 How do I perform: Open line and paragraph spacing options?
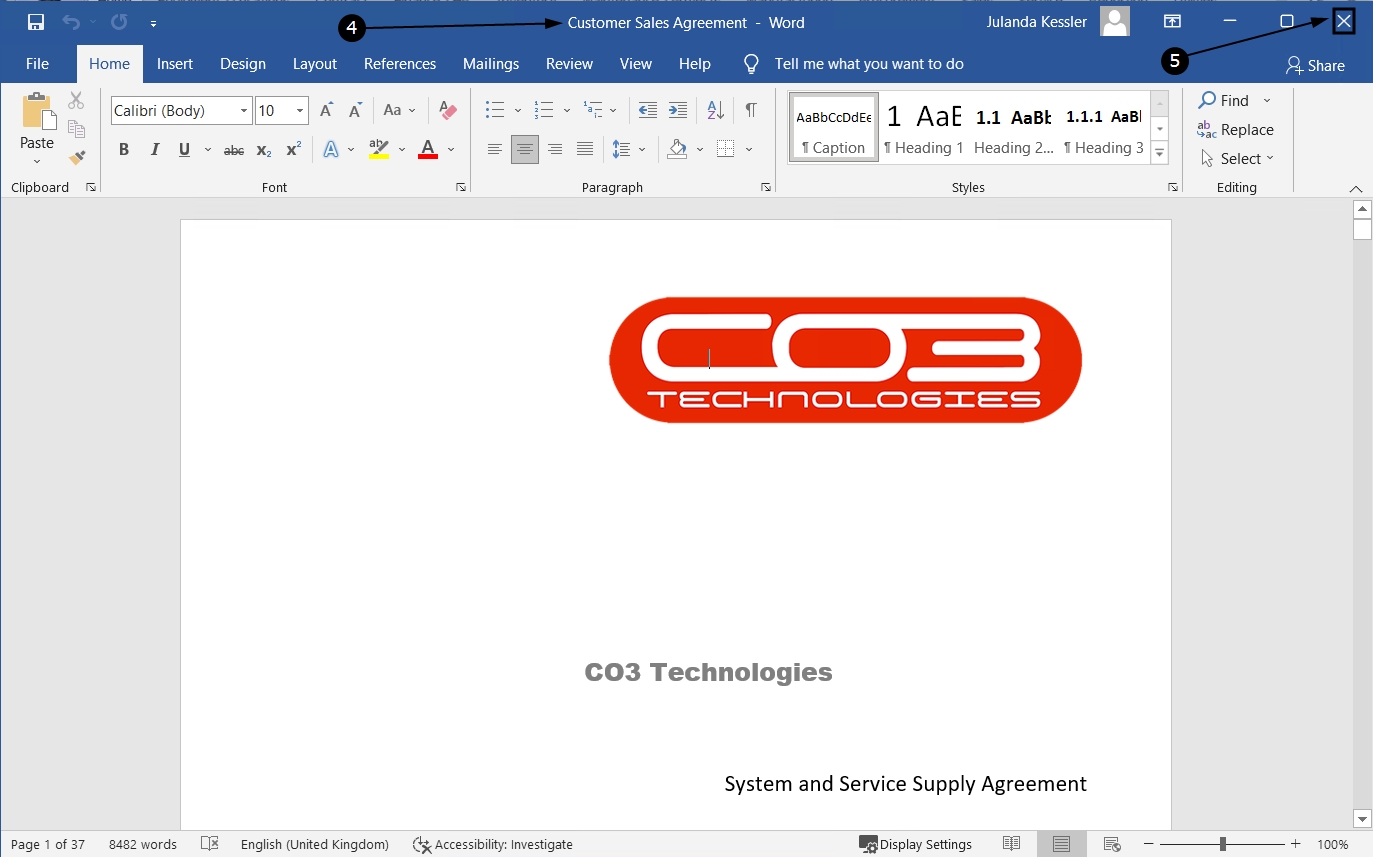coord(629,150)
